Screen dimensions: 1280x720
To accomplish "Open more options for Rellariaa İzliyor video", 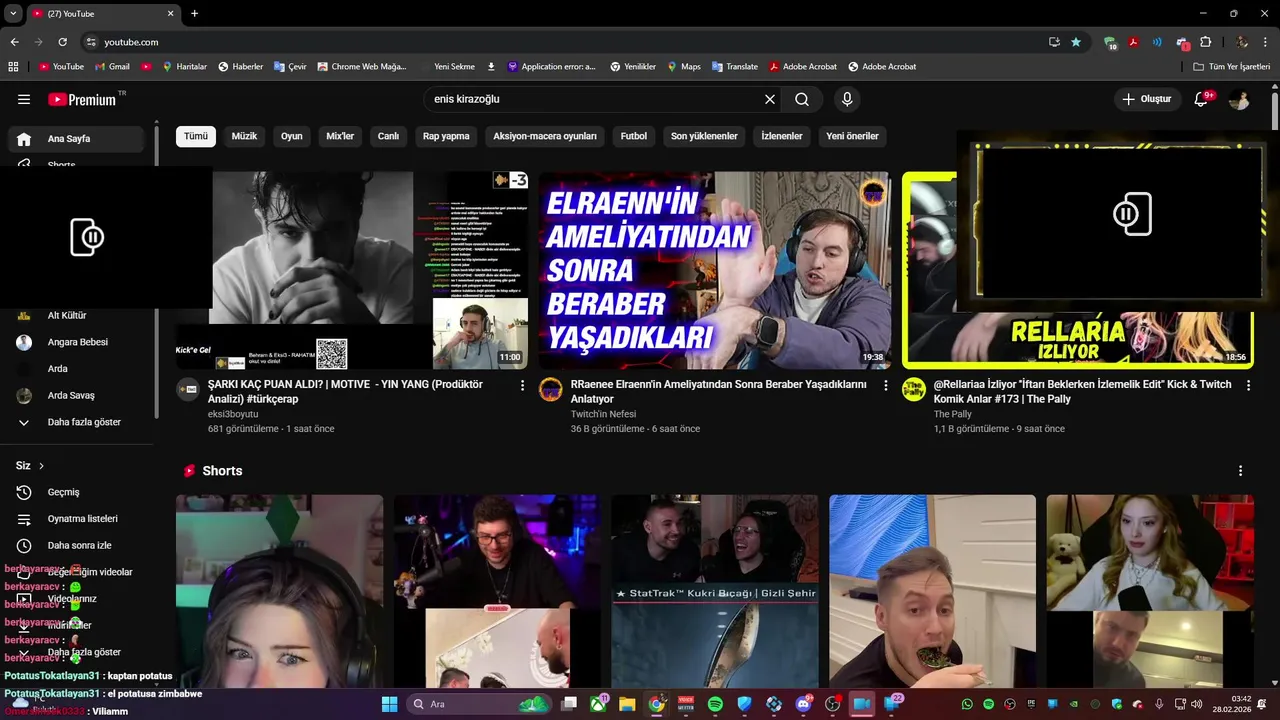I will 1248,385.
